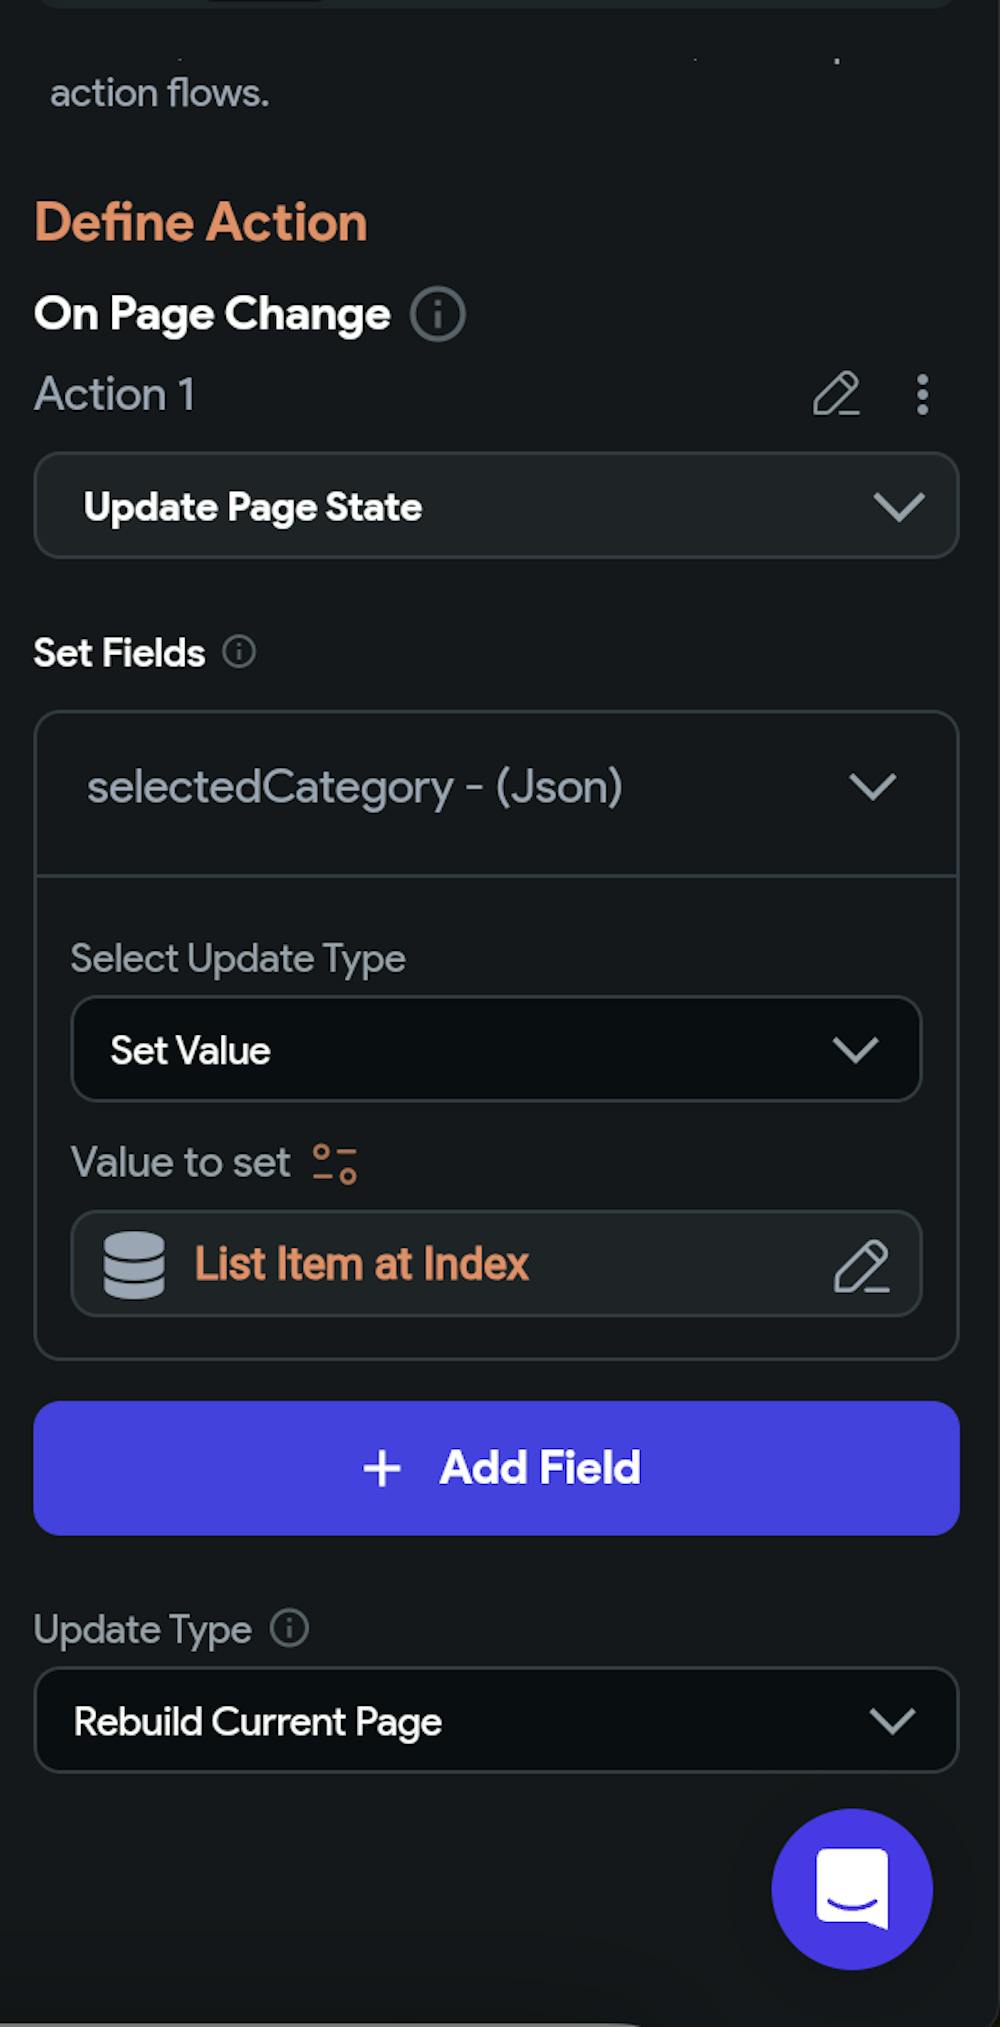1000x2027 pixels.
Task: Click the Select Update Type label
Action: (238, 958)
